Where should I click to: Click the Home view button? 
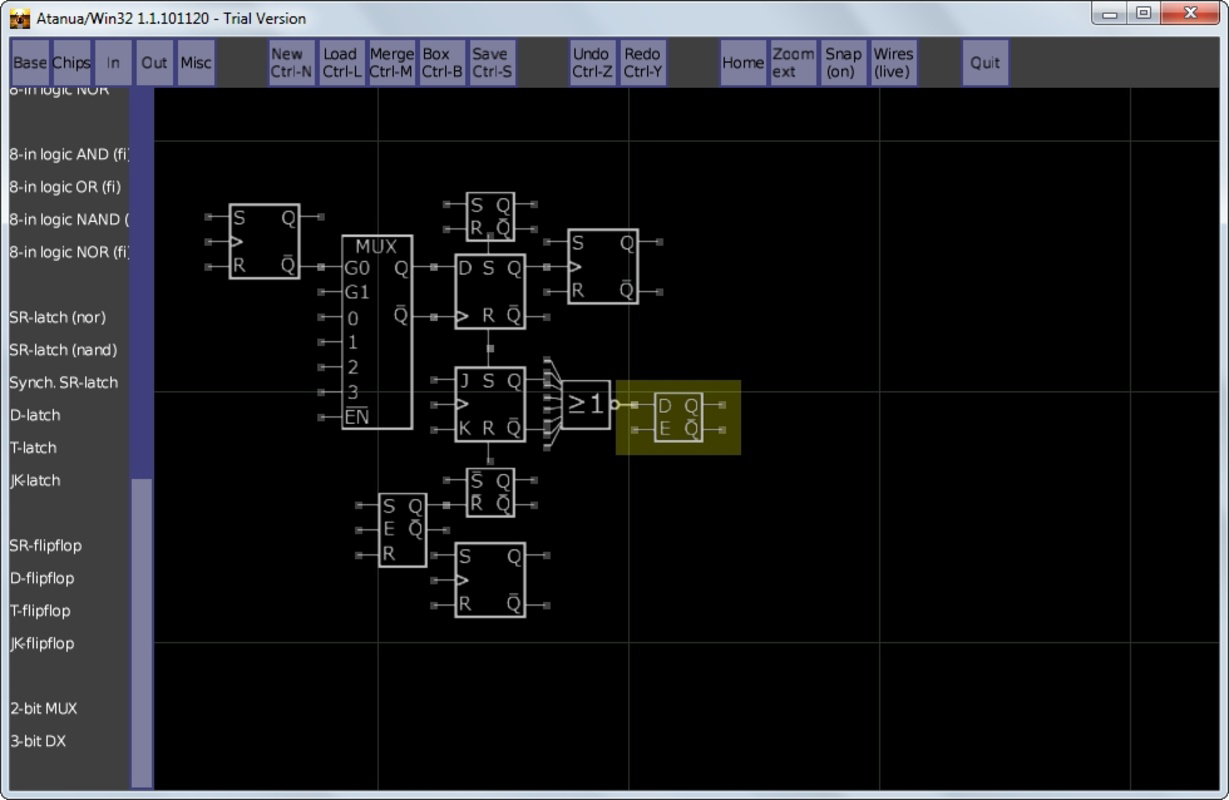(x=743, y=63)
